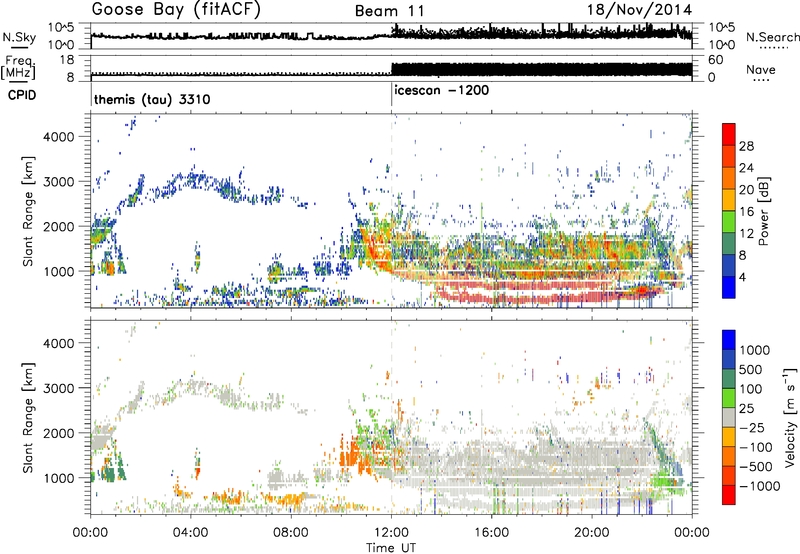Click the '3000' tick of velocity panel
The height and width of the screenshot is (554, 800).
point(58,388)
